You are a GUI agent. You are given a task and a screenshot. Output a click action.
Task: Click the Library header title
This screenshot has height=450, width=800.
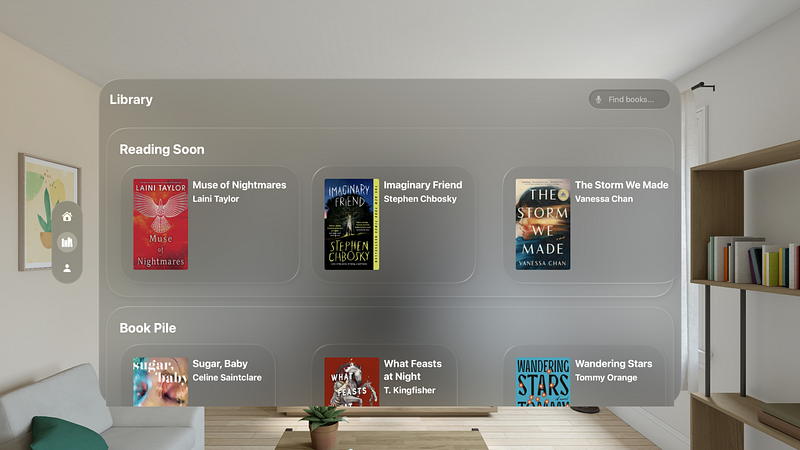click(131, 99)
